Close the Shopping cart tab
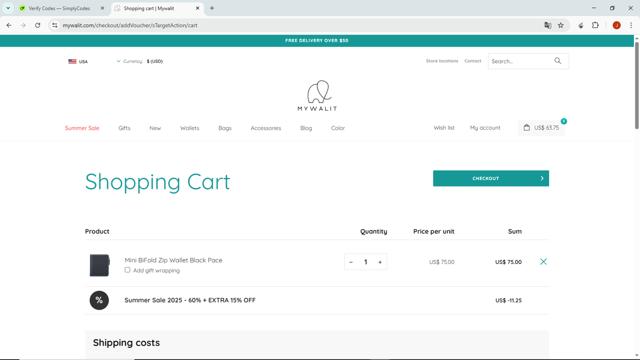This screenshot has height=360, width=640. [x=198, y=8]
